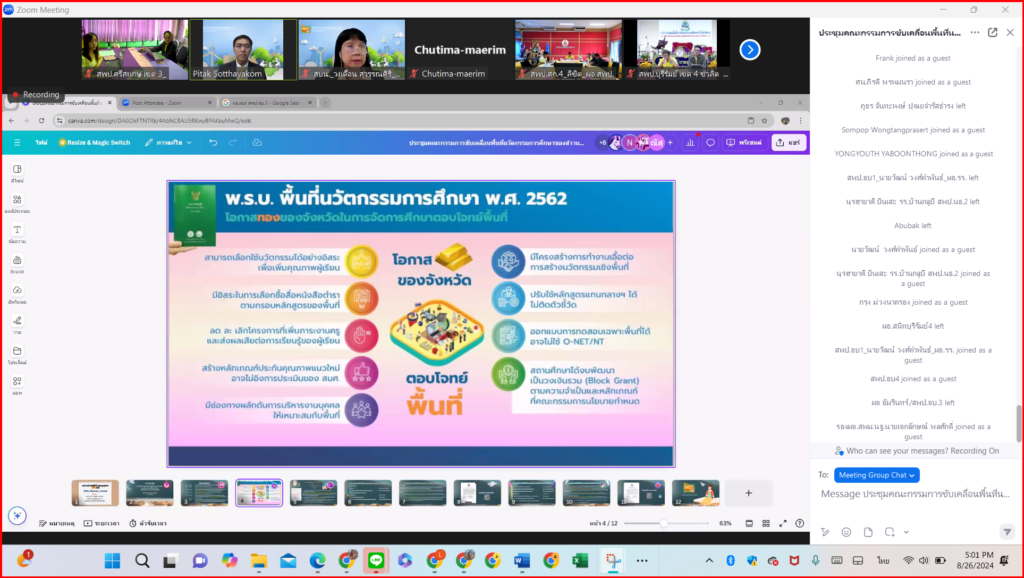This screenshot has width=1024, height=578.
Task: Open Resize & Magic Switch menu
Action: point(94,143)
